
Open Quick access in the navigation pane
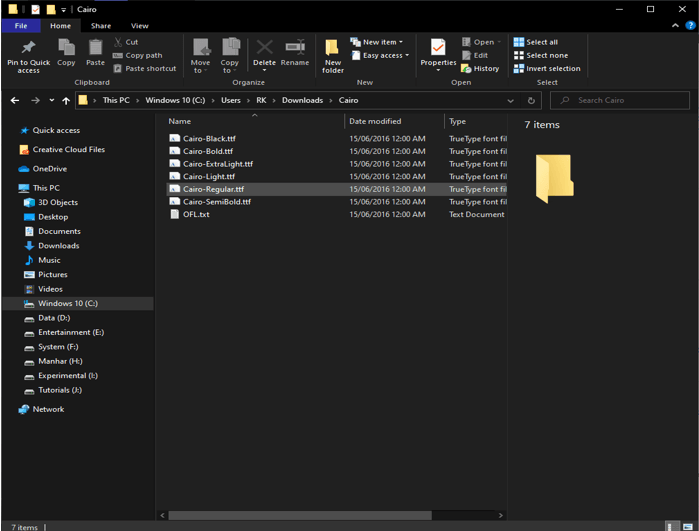coord(56,131)
